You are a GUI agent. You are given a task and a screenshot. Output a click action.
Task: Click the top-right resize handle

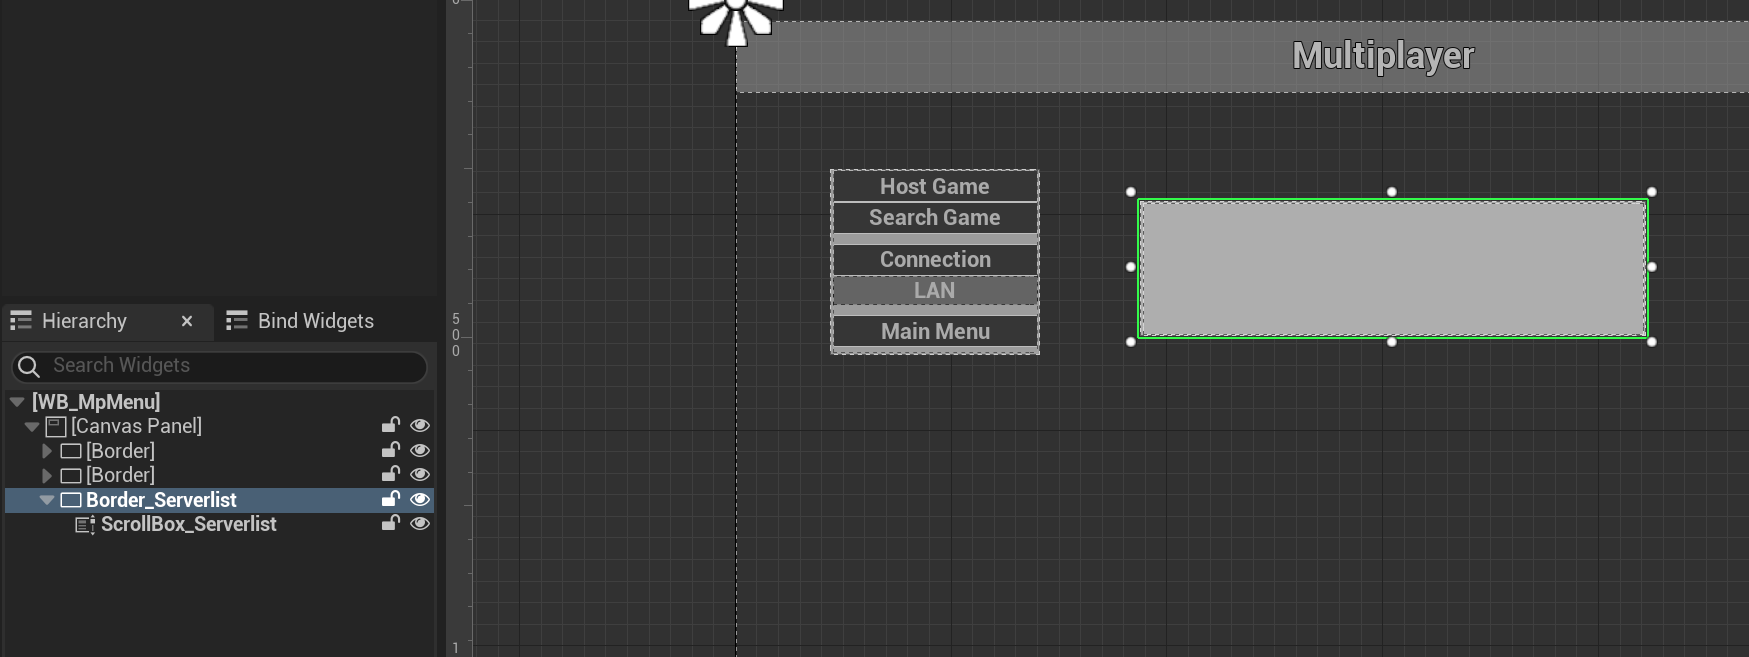tap(1652, 192)
